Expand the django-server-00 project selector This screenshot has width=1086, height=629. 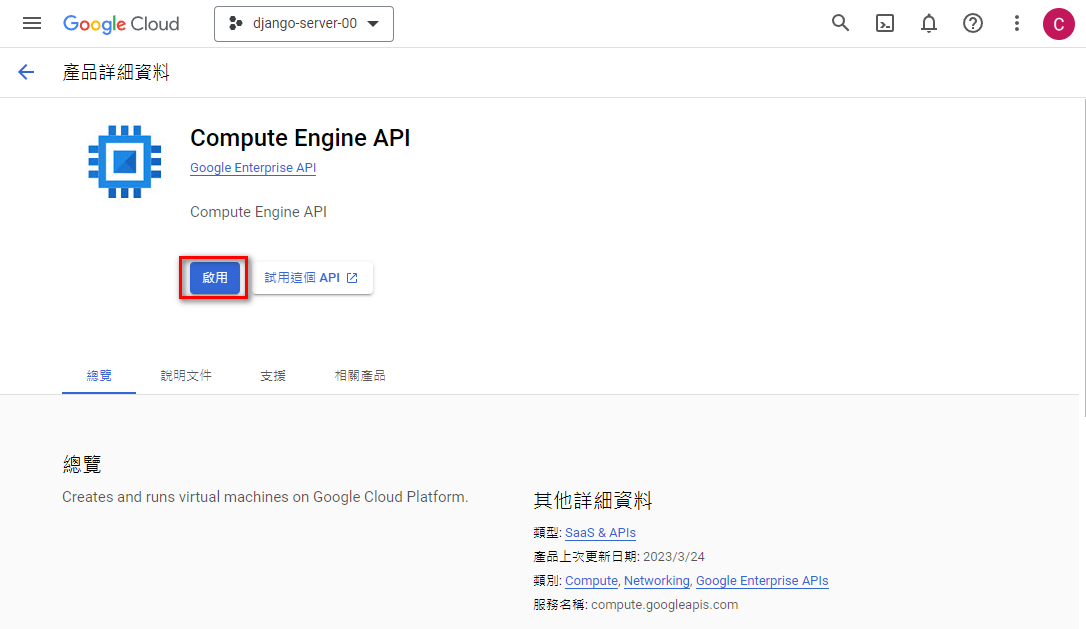pyautogui.click(x=304, y=24)
